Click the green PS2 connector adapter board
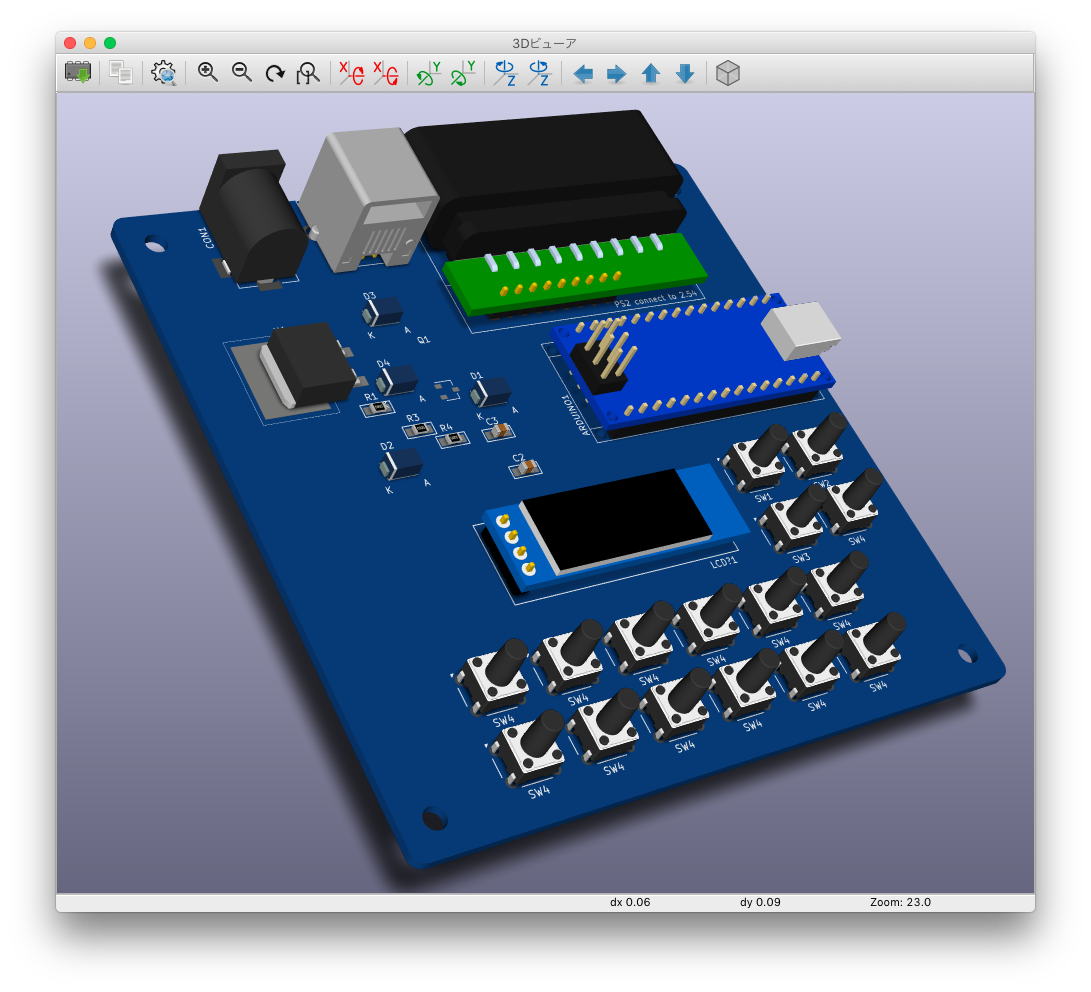This screenshot has width=1091, height=992. [x=574, y=275]
